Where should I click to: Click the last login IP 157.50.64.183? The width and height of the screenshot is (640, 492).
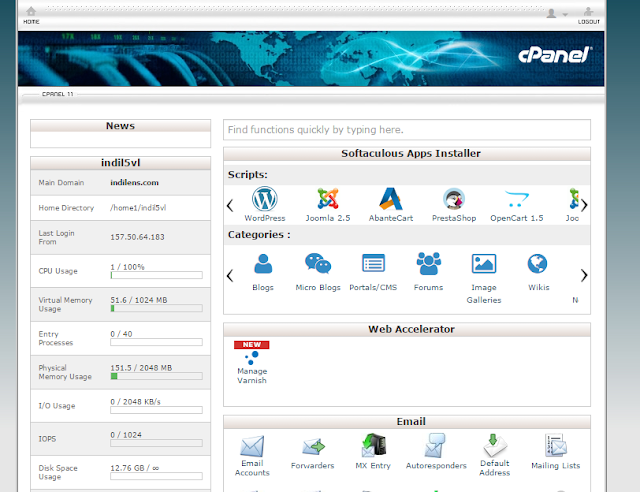click(137, 237)
